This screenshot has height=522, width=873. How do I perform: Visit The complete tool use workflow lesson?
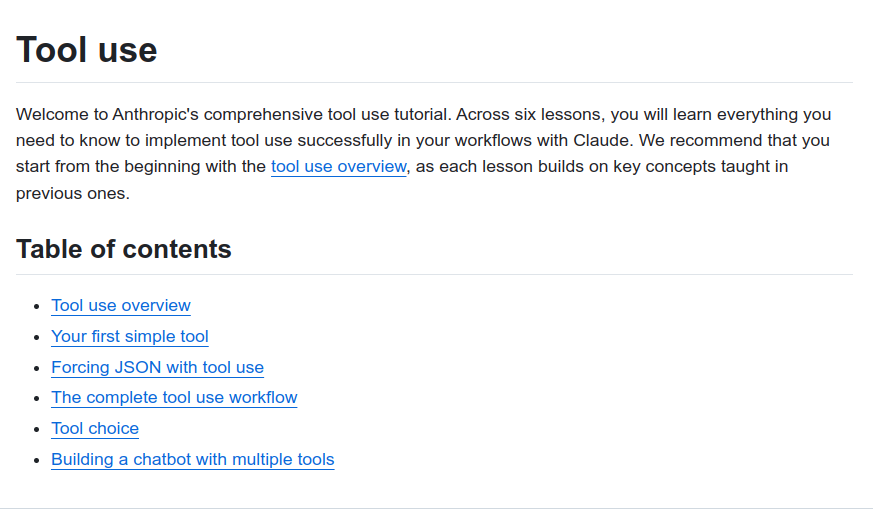[x=174, y=397]
